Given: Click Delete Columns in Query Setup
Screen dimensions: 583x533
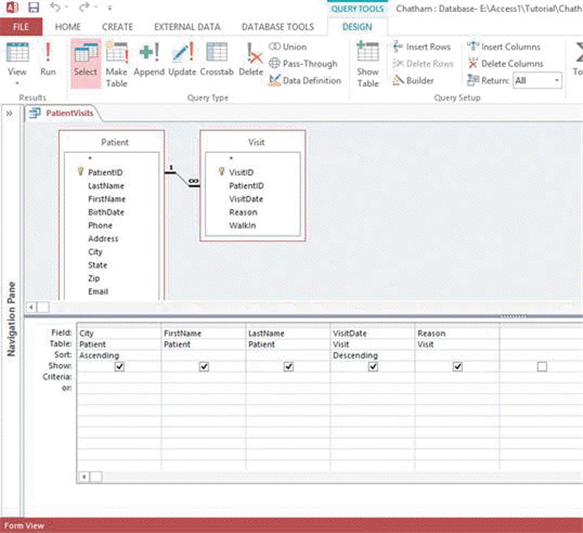Looking at the screenshot, I should tap(506, 64).
